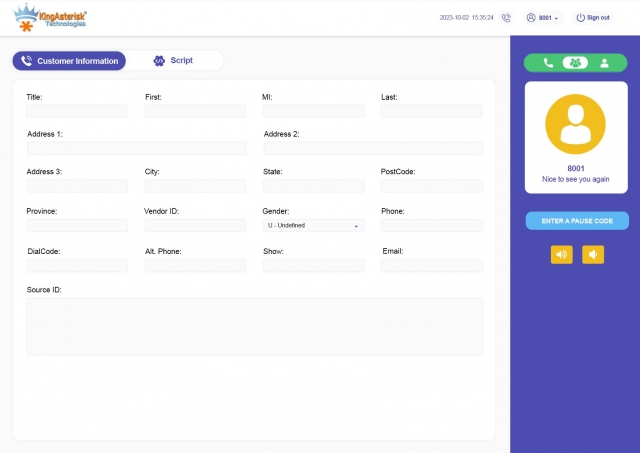This screenshot has height=453, width=640.
Task: Click the yellow agent avatar picture
Action: point(576,124)
